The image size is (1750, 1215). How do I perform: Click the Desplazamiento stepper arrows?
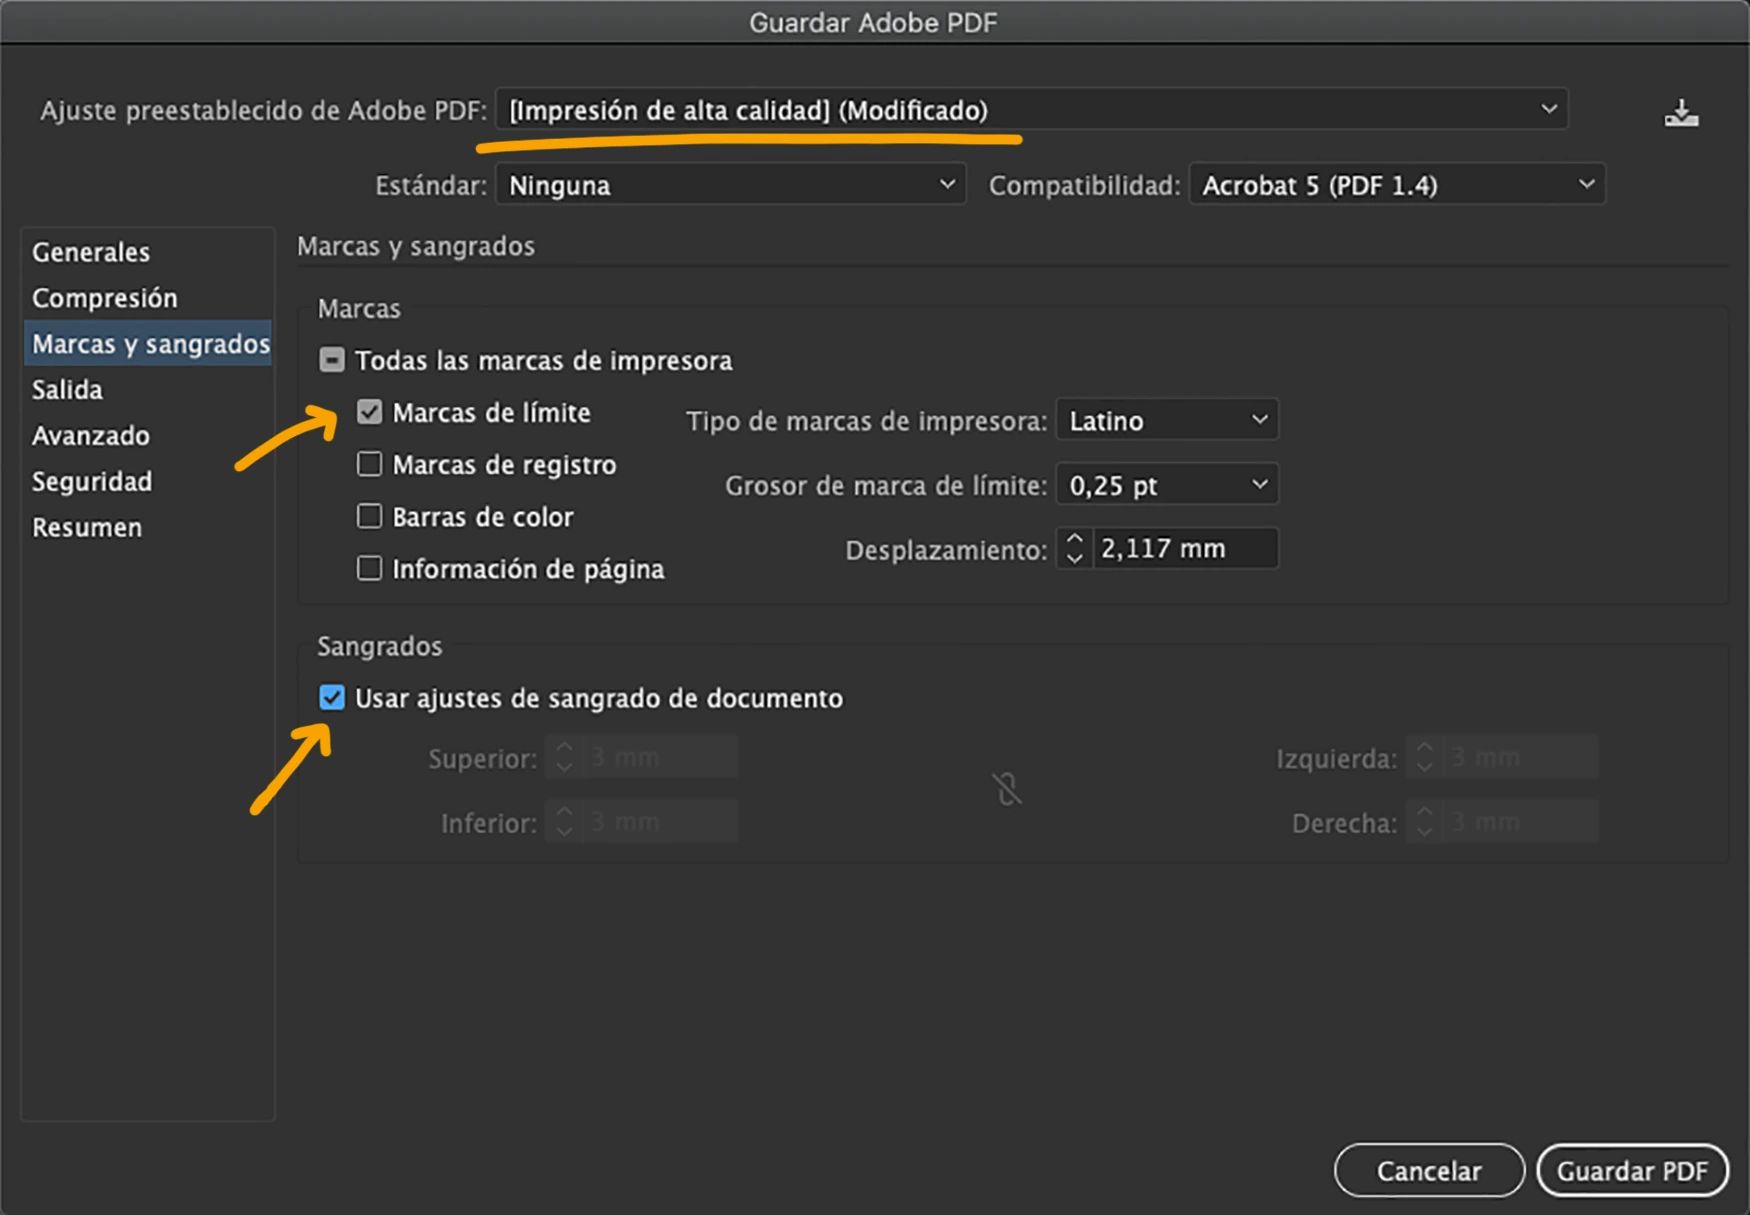click(1075, 548)
